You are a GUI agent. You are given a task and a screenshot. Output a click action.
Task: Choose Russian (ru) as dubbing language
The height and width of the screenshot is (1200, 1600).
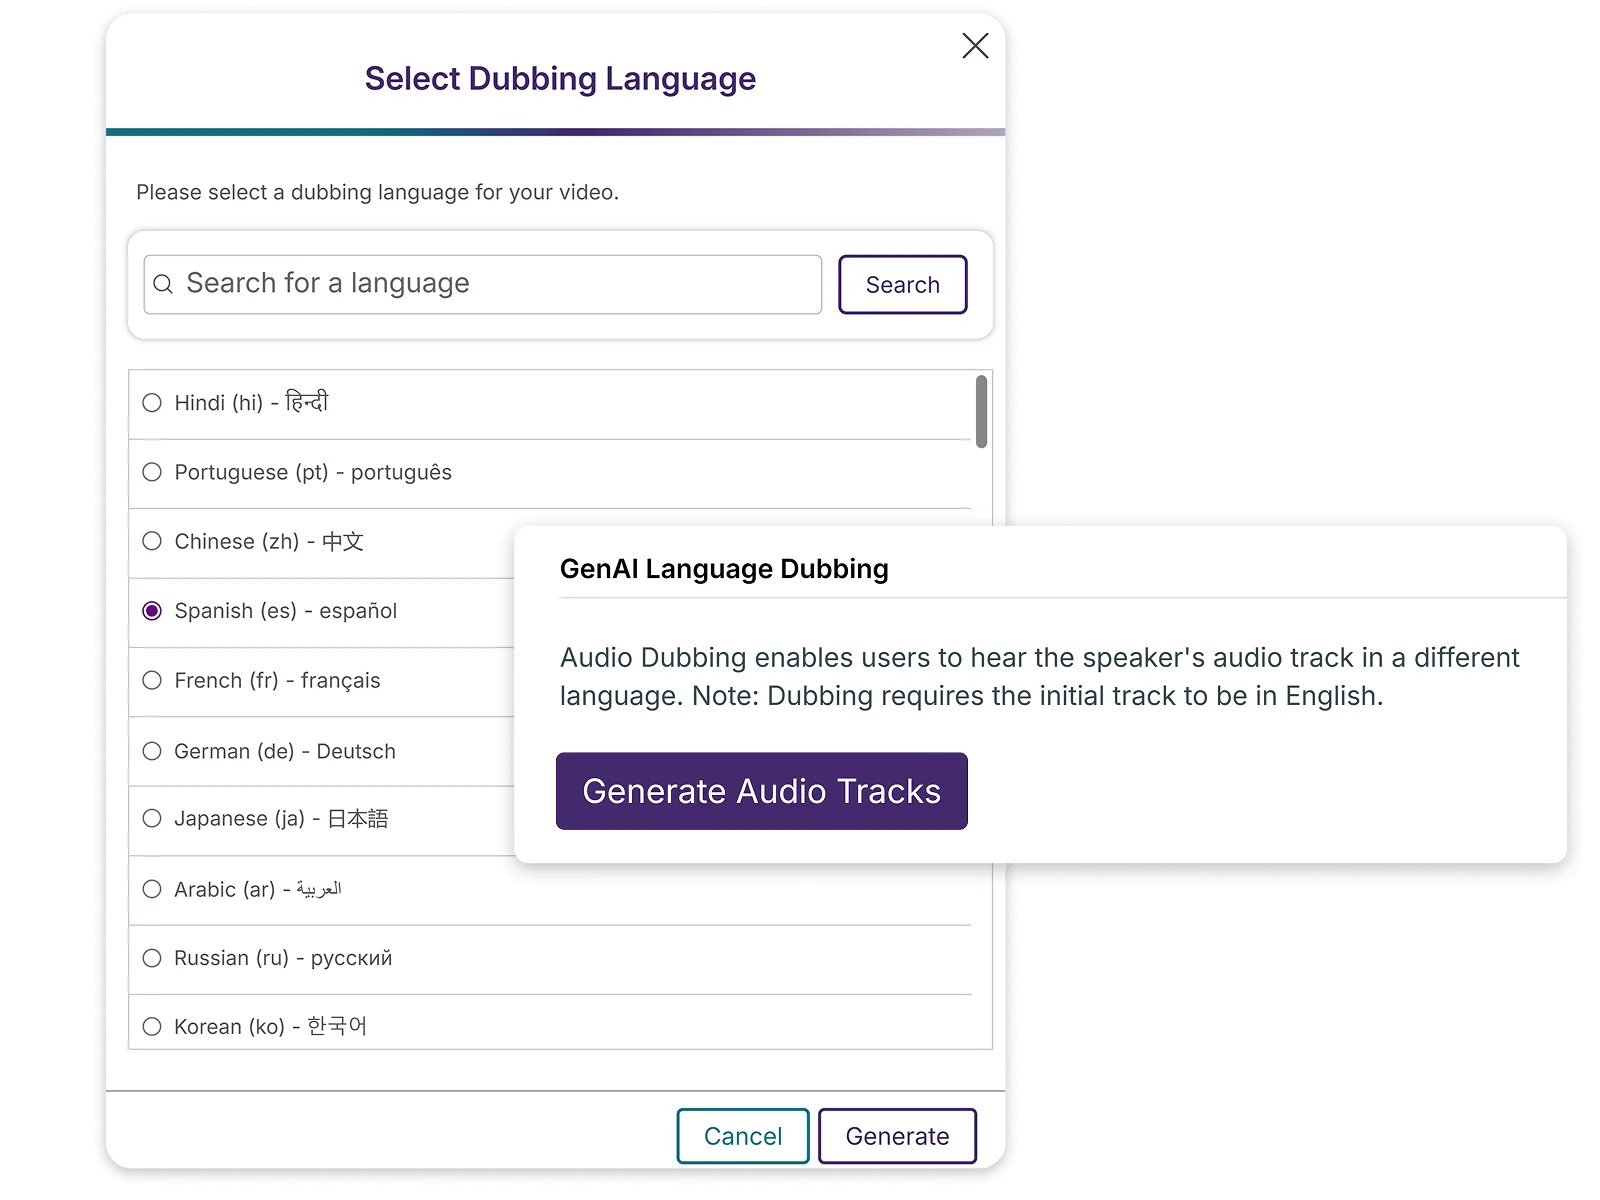152,958
